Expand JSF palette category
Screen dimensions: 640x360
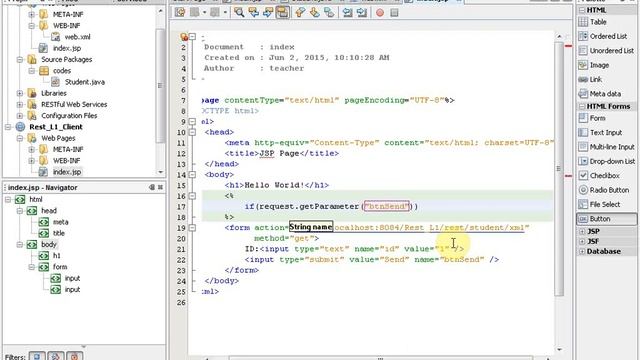[582, 241]
